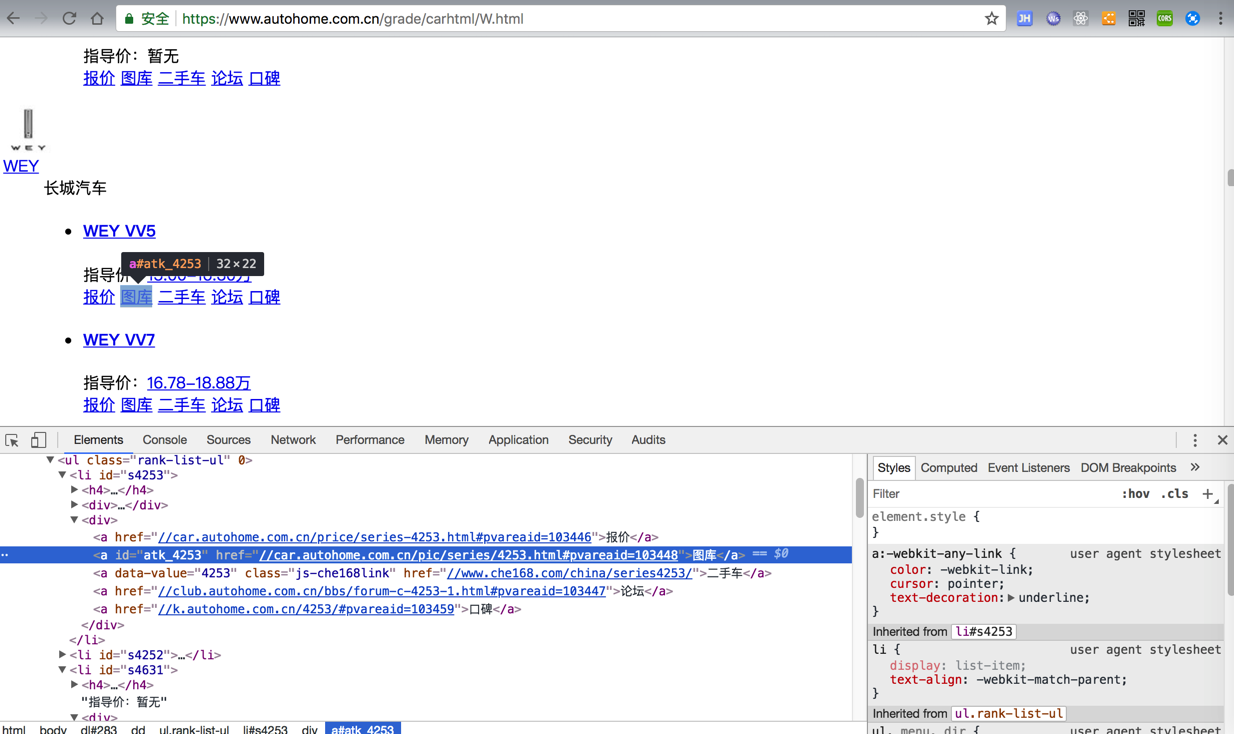The image size is (1234, 734).
Task: Open the Event Listeners tab
Action: [1028, 468]
